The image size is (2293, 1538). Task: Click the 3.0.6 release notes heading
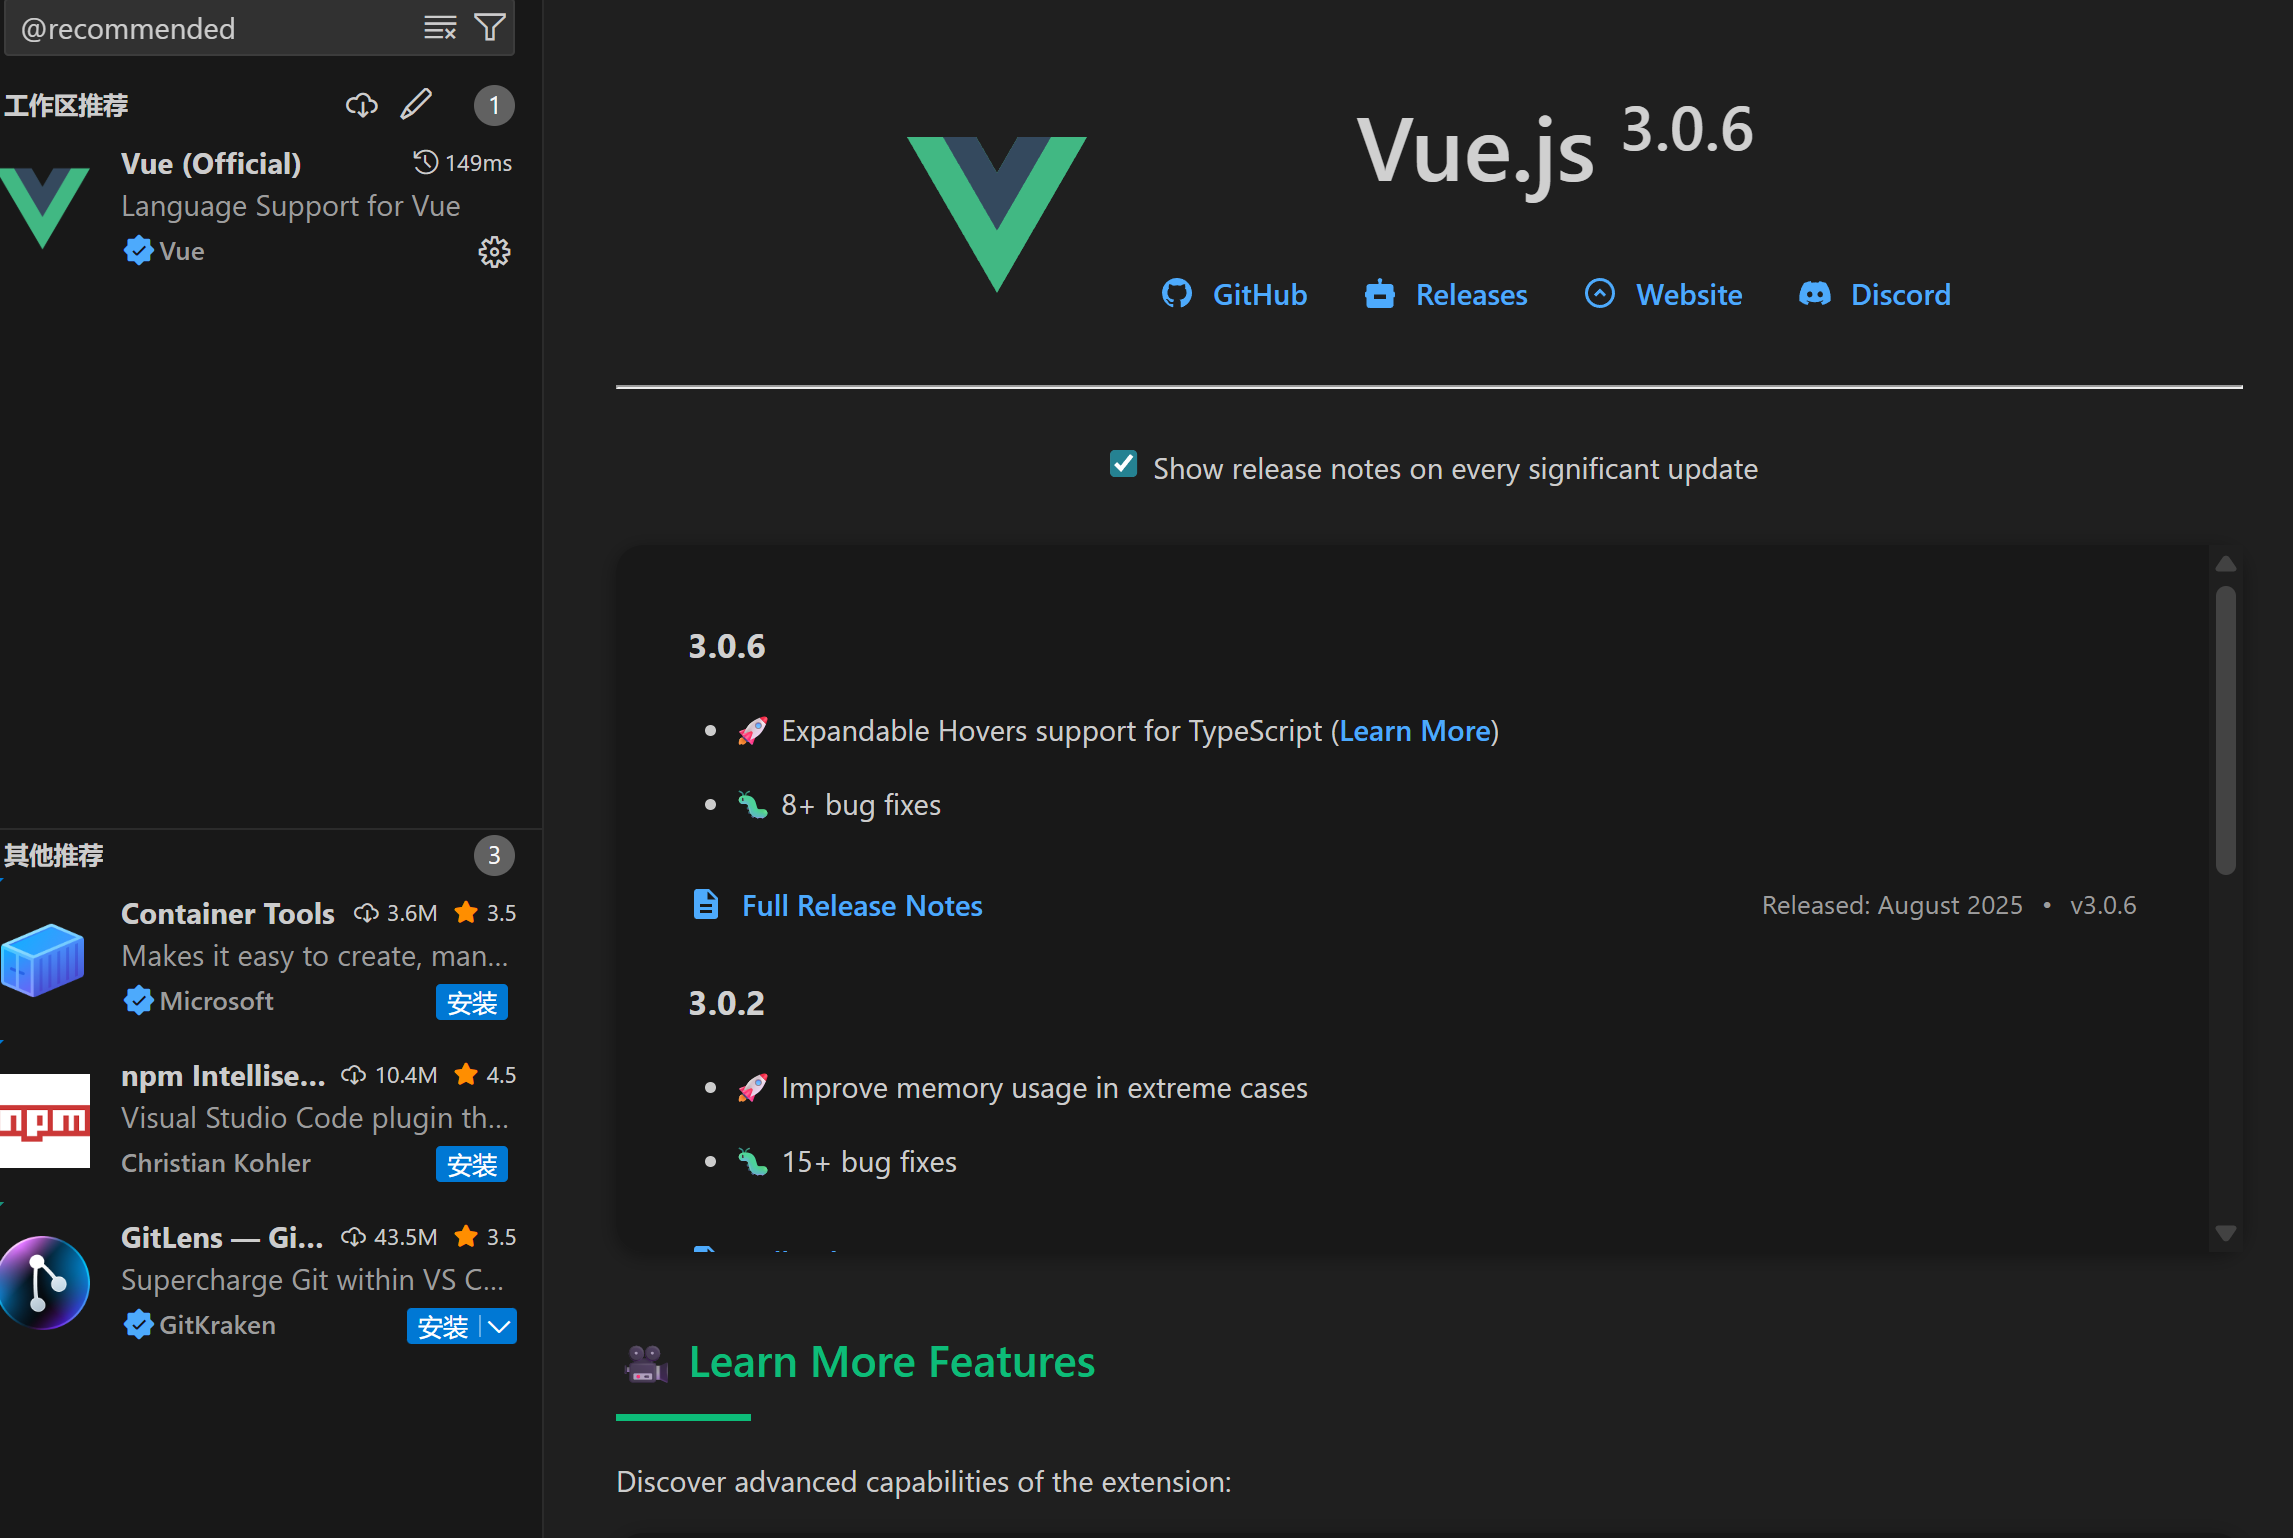click(726, 646)
